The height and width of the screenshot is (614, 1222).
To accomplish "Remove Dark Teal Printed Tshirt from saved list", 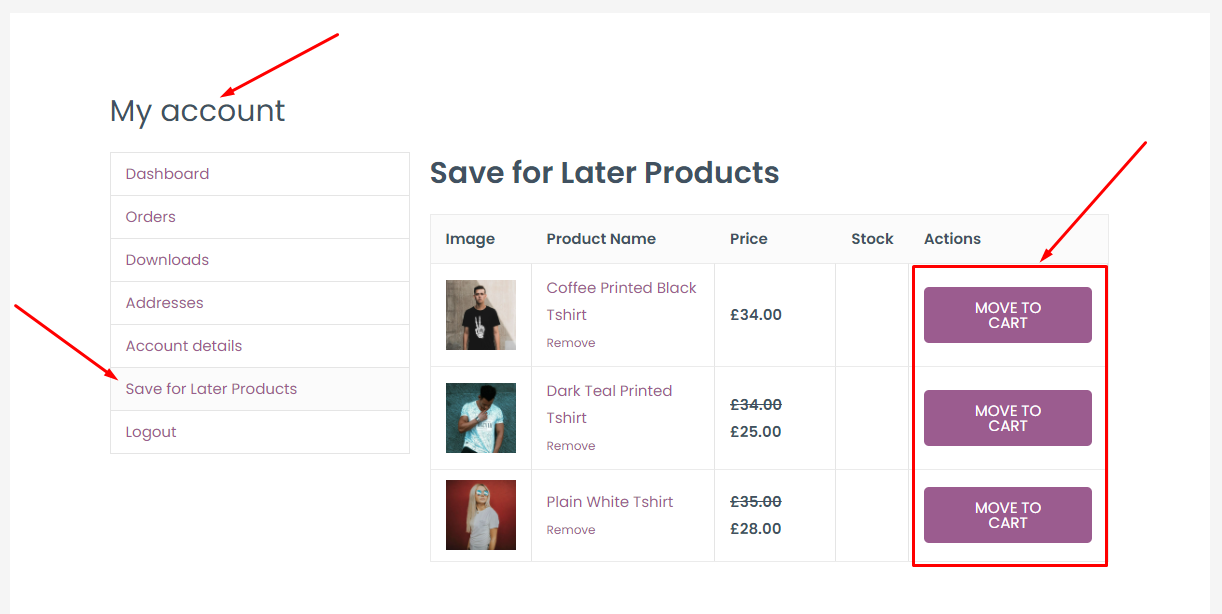I will click(570, 445).
